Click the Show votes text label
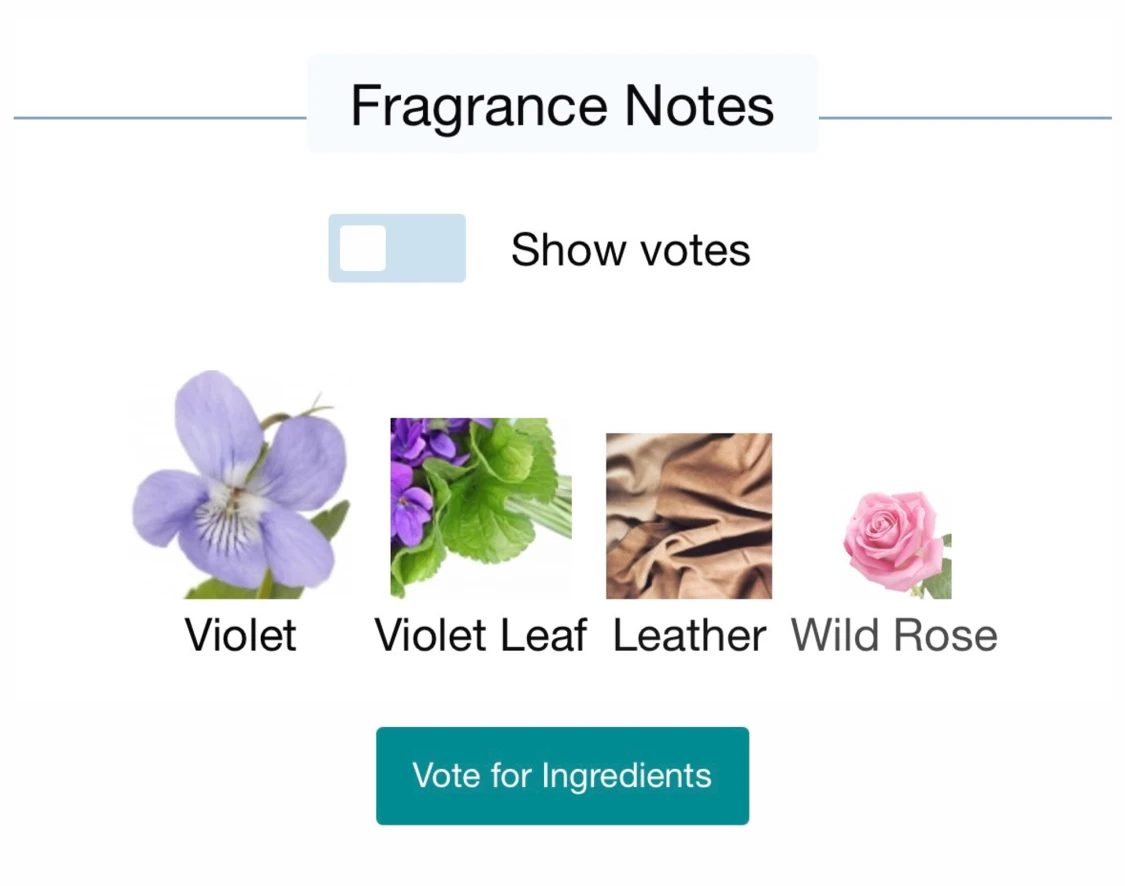The height and width of the screenshot is (886, 1125). tap(630, 249)
